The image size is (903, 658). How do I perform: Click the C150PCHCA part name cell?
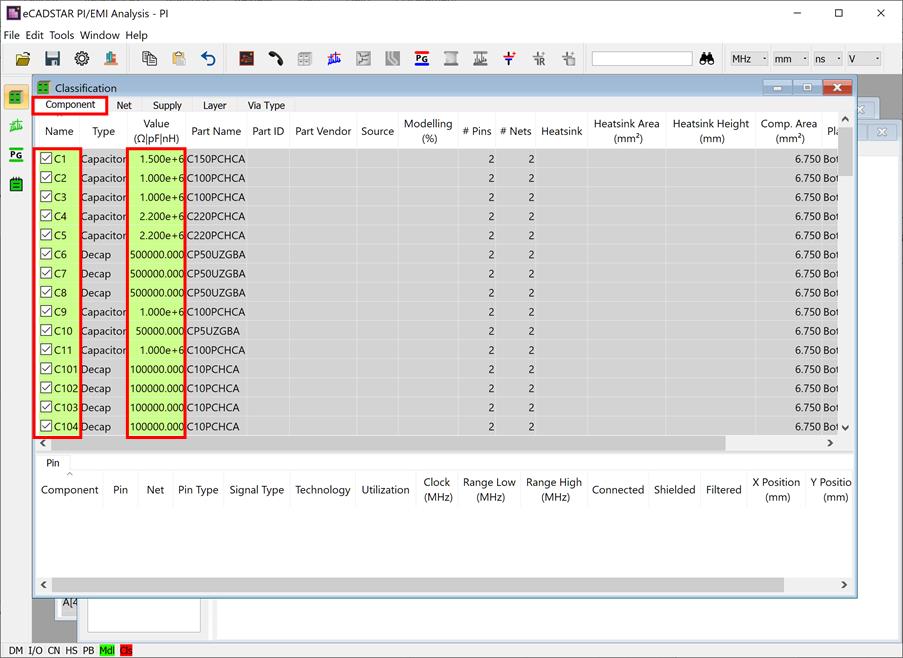[216, 159]
